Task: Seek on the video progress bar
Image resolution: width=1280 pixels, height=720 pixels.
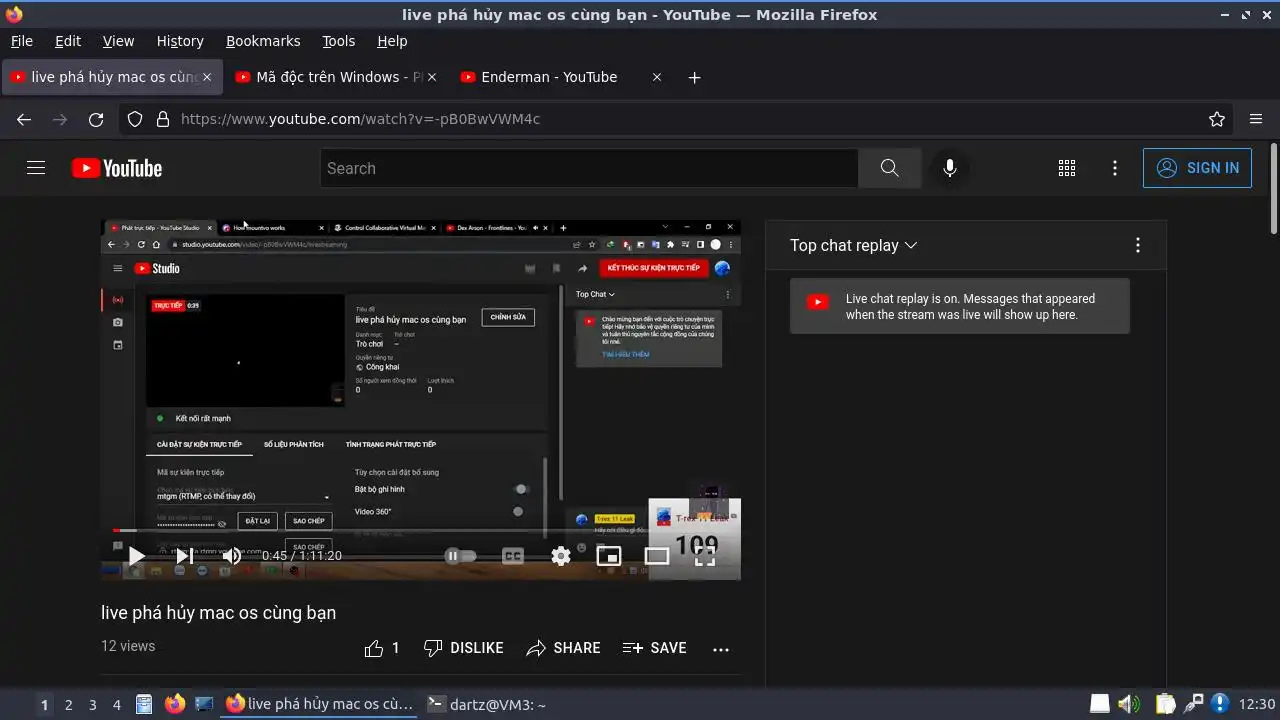Action: (421, 530)
